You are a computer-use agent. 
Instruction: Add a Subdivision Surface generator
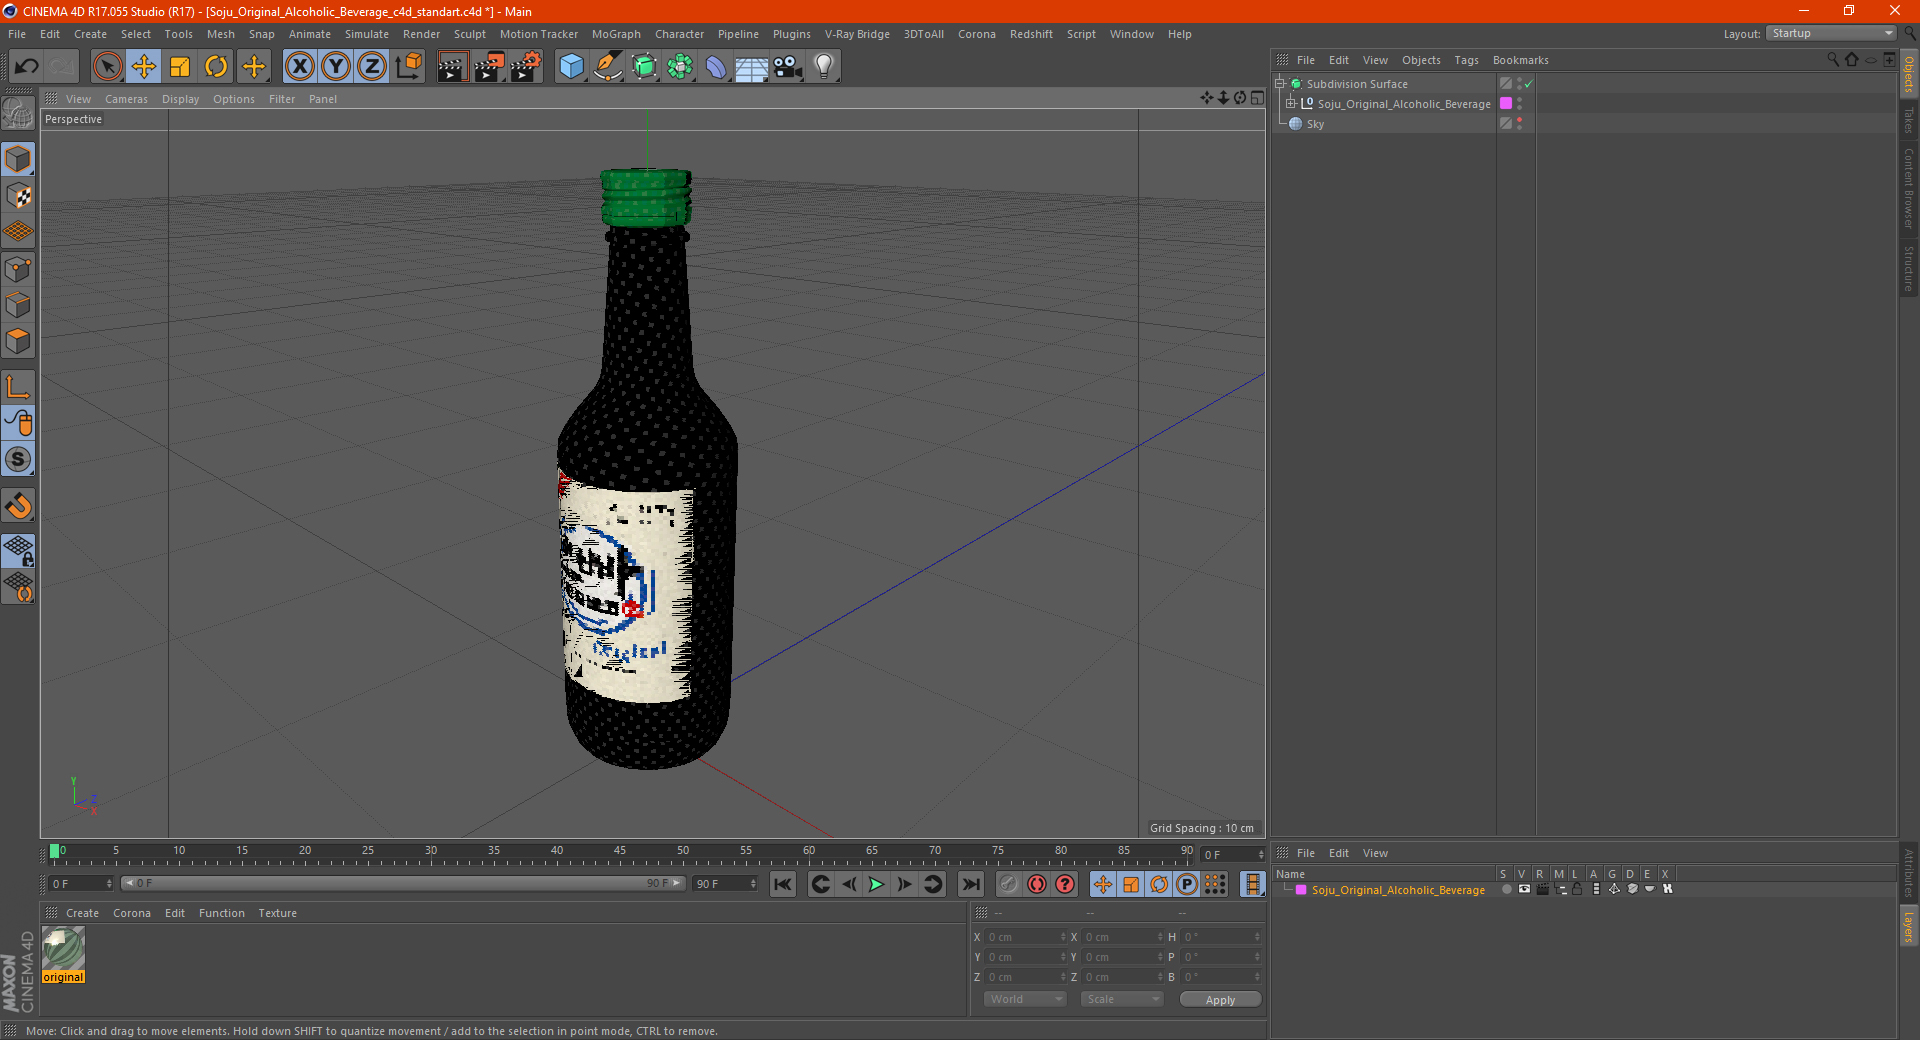(644, 67)
